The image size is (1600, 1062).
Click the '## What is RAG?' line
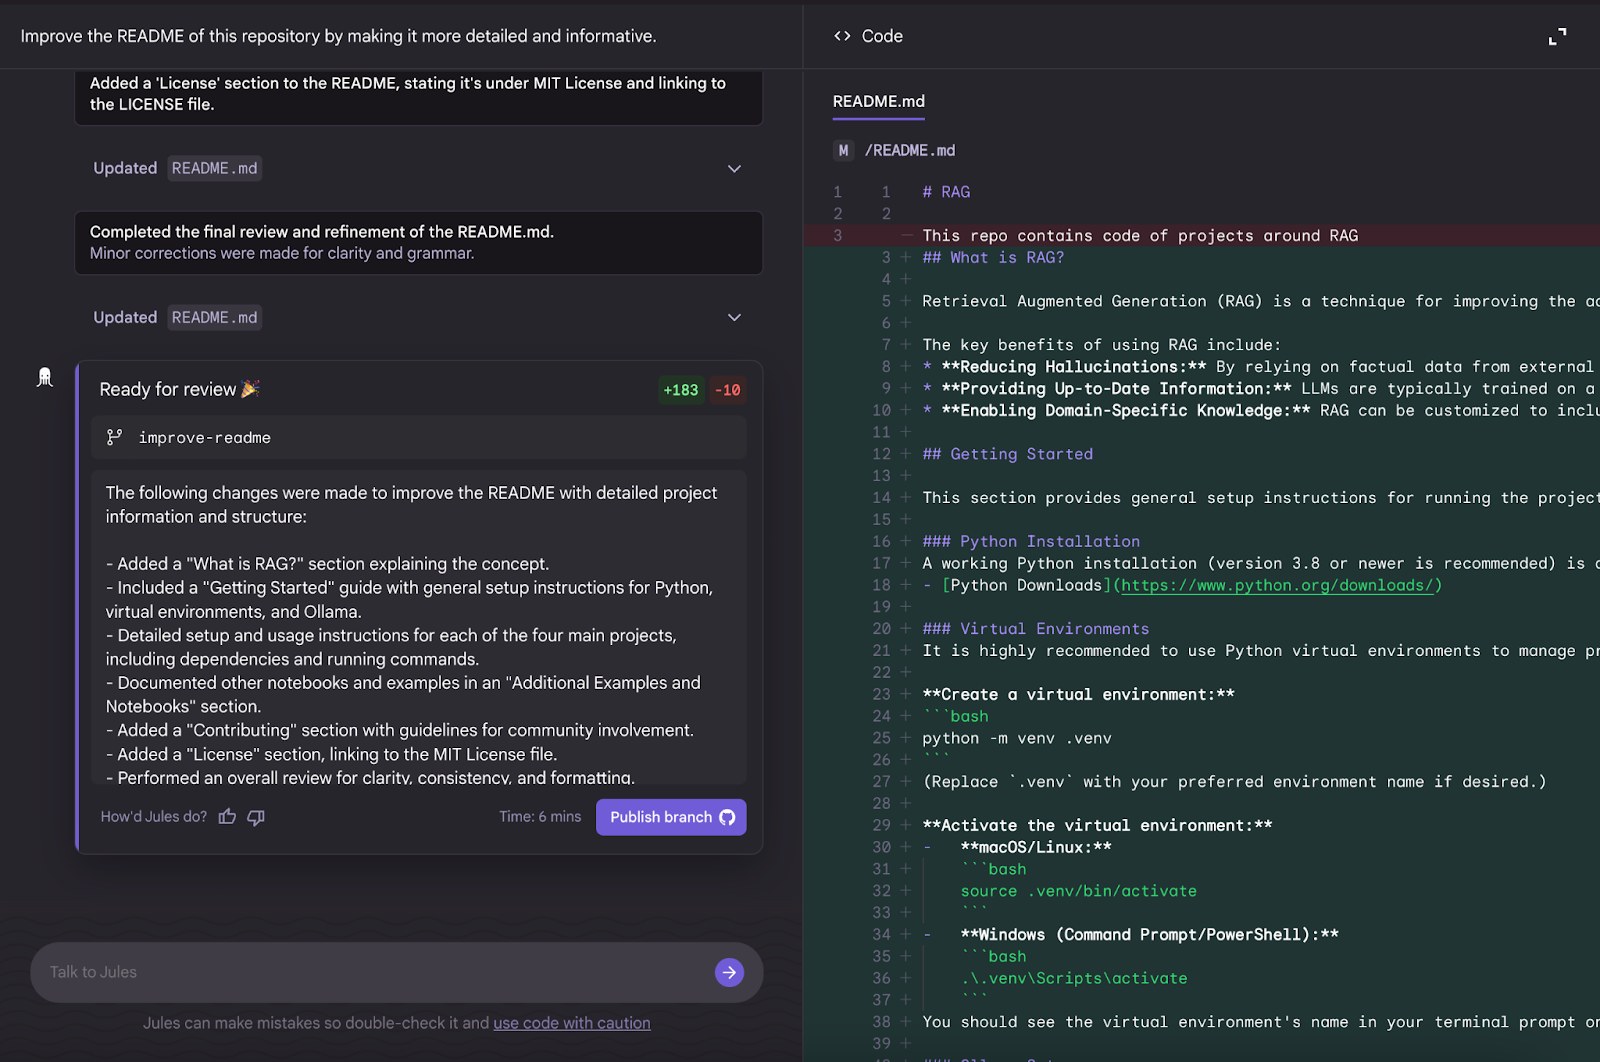click(993, 258)
